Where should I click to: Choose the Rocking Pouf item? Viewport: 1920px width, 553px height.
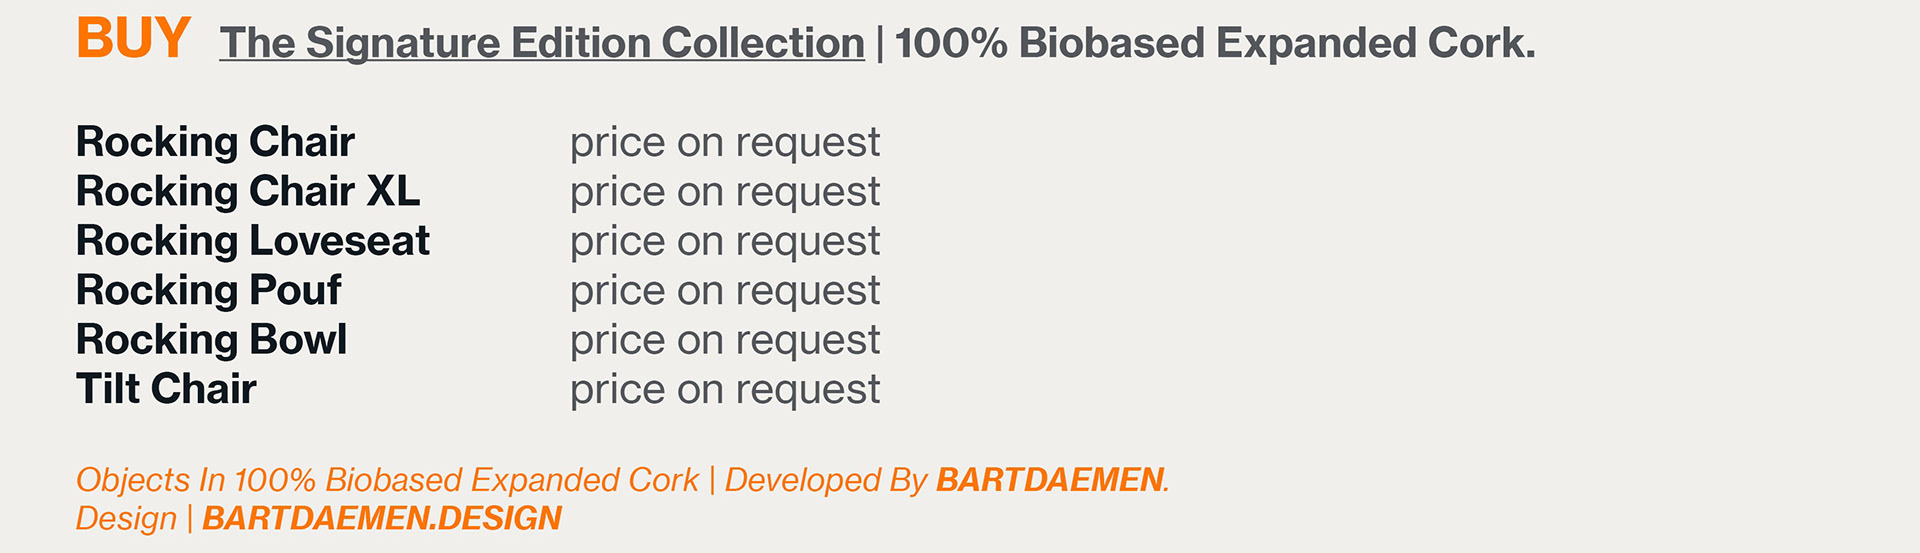click(209, 290)
